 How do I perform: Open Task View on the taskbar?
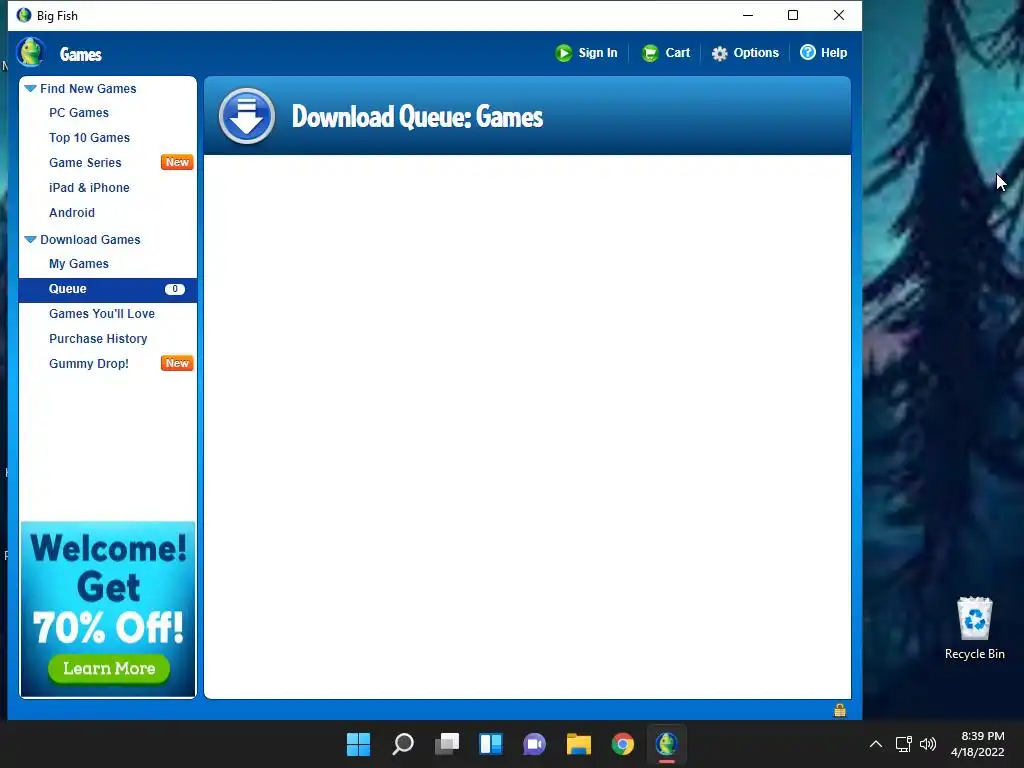(447, 744)
